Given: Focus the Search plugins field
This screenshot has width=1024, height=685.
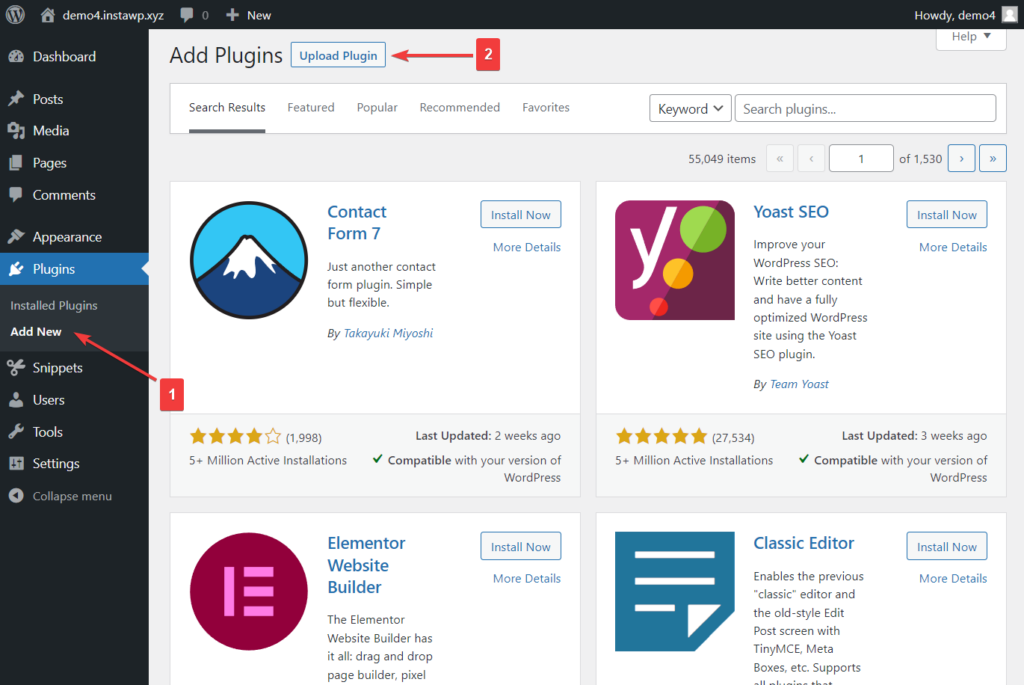Looking at the screenshot, I should [865, 108].
